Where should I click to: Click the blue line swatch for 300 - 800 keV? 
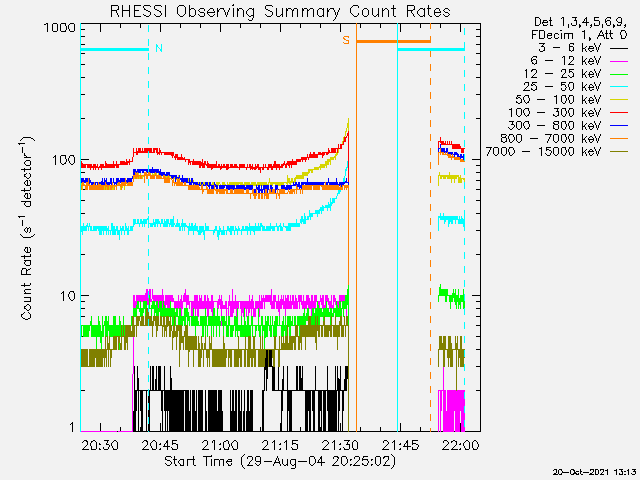pos(619,126)
